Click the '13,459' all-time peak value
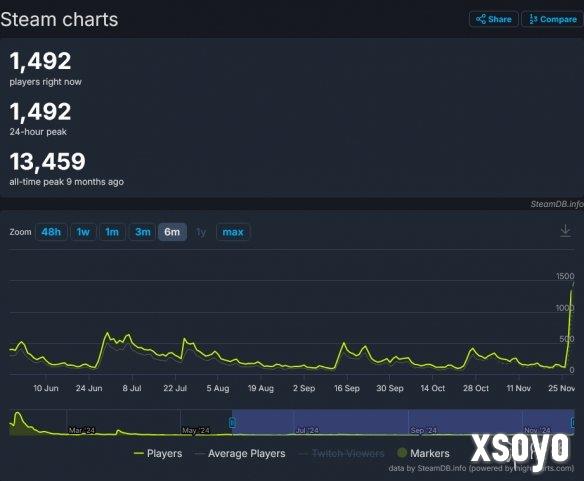 click(48, 161)
